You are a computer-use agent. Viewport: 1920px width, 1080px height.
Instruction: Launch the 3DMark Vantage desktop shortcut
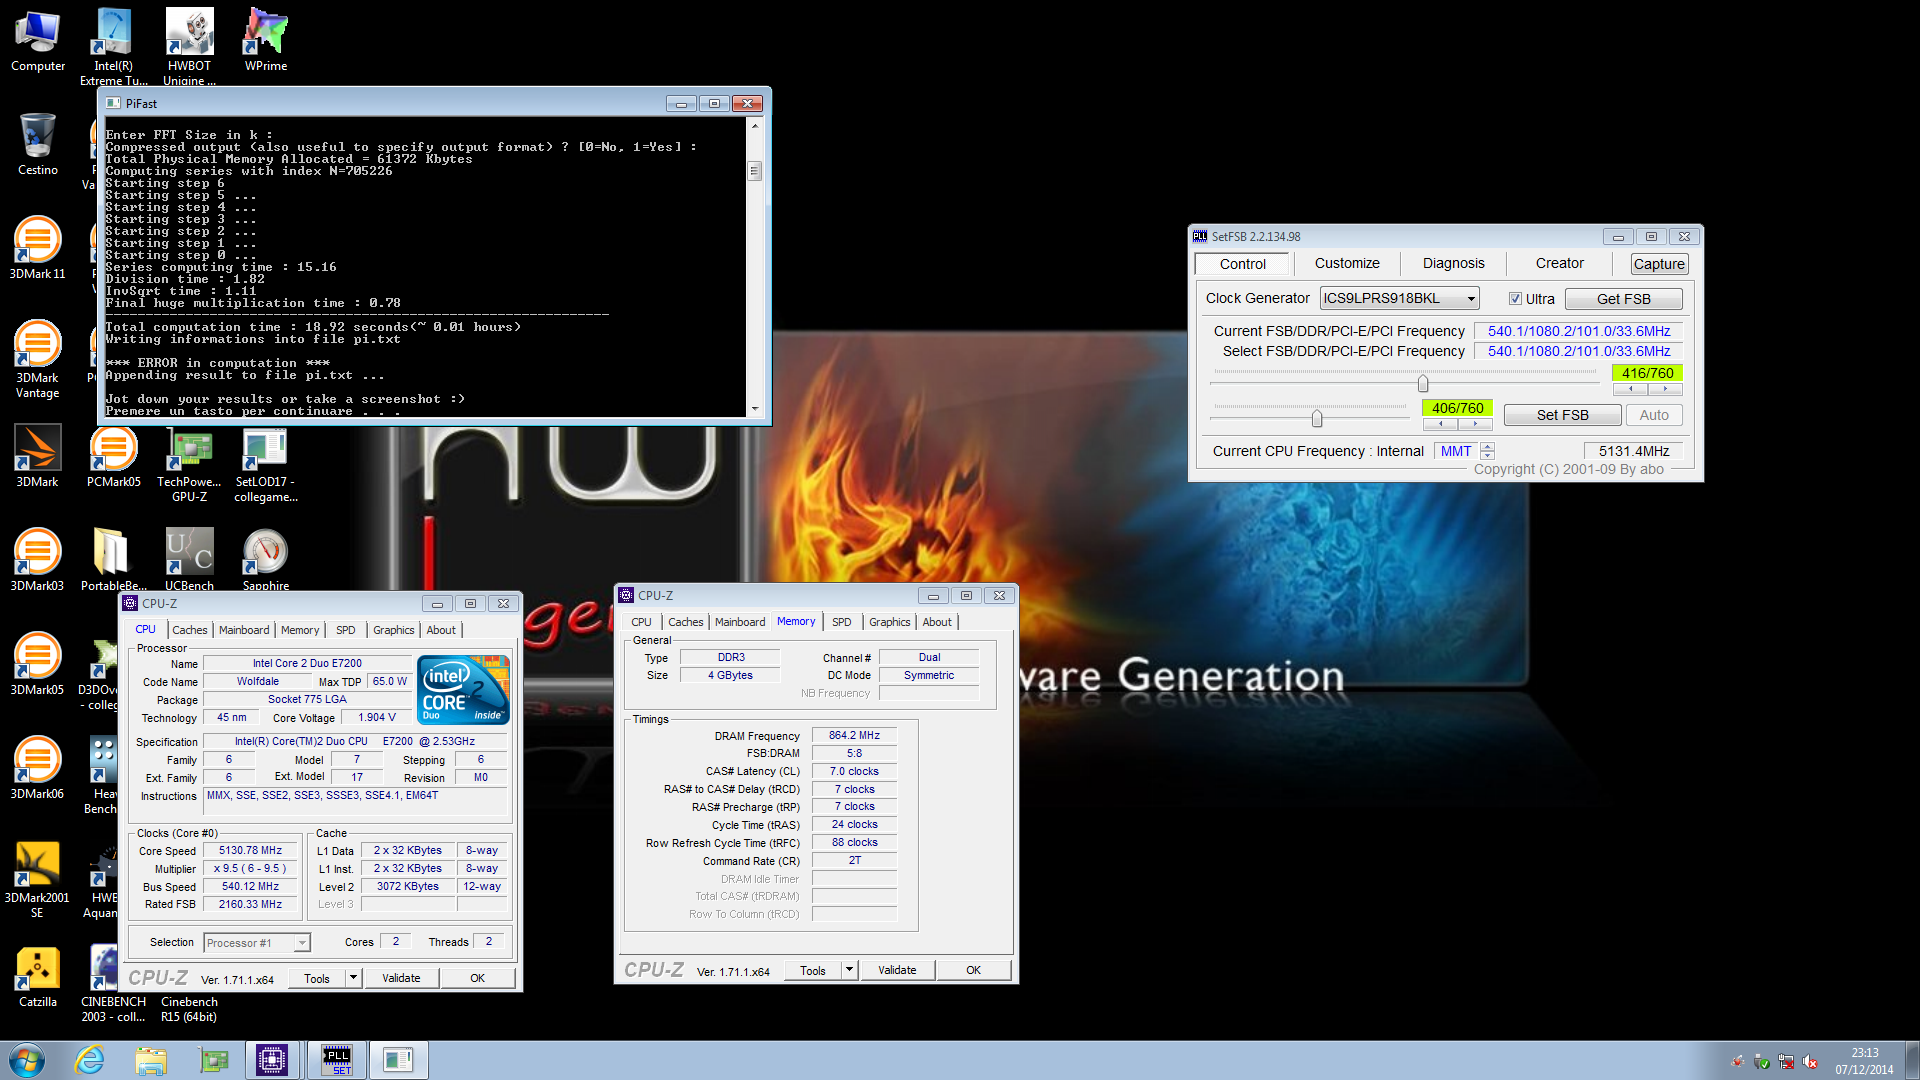[38, 358]
